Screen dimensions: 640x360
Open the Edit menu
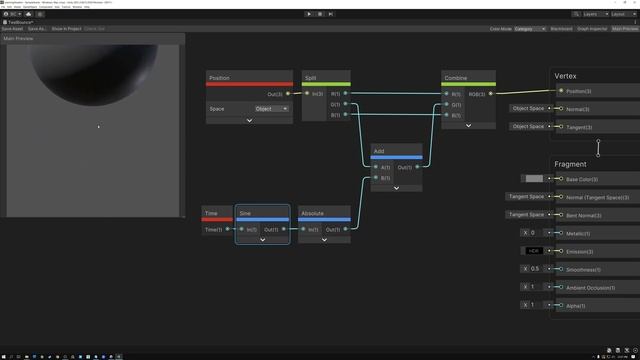coord(9,7)
